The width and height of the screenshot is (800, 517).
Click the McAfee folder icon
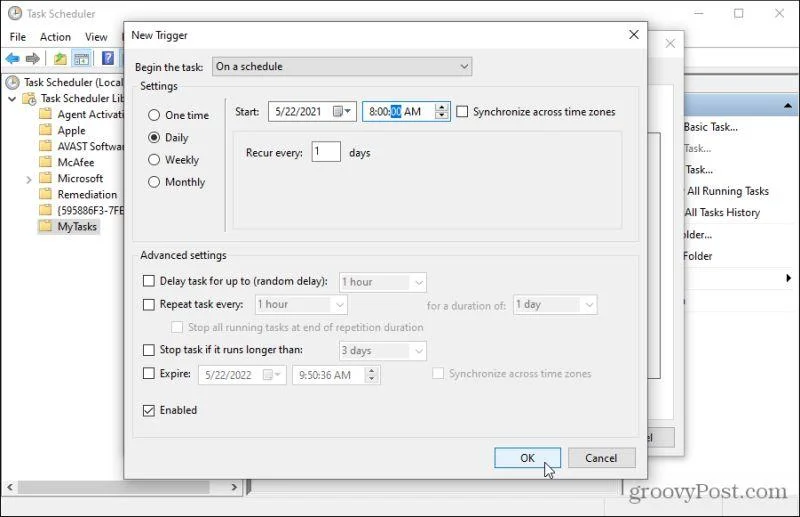[46, 162]
